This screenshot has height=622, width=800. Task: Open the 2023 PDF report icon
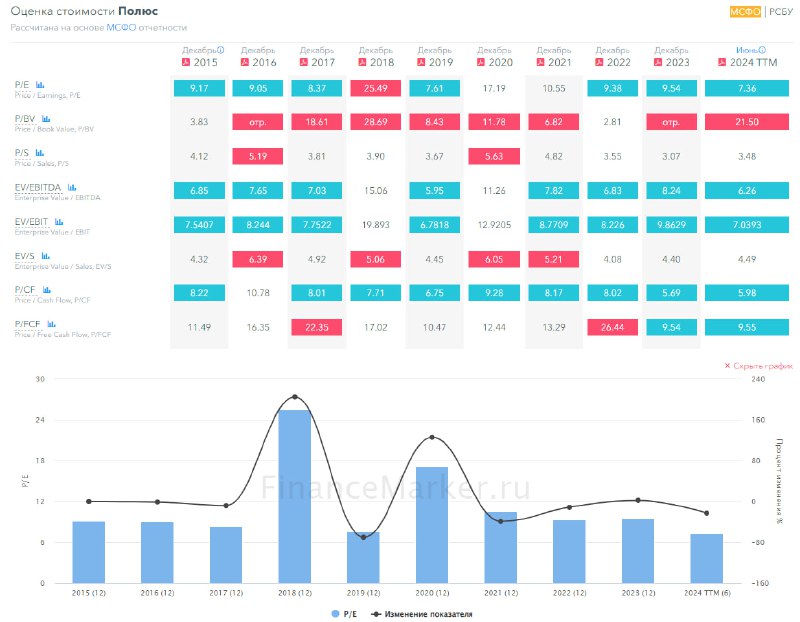[658, 62]
